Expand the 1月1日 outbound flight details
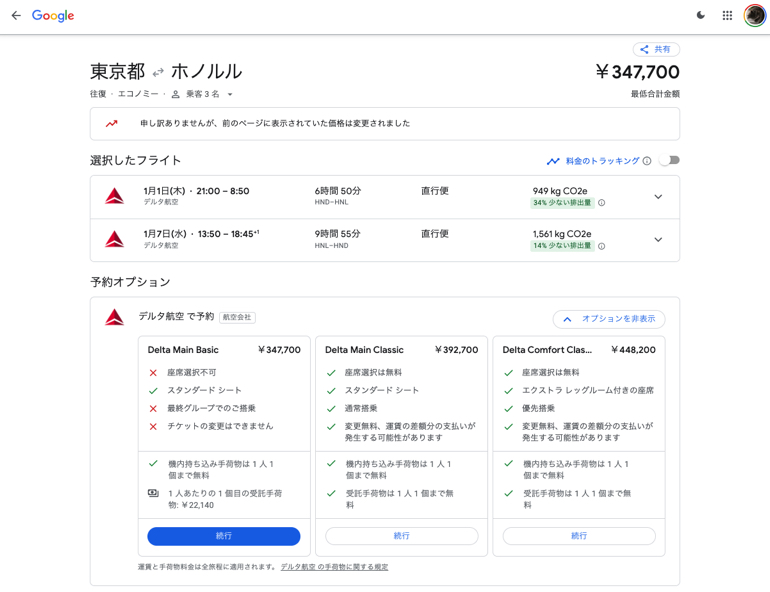This screenshot has width=770, height=592. coord(659,196)
